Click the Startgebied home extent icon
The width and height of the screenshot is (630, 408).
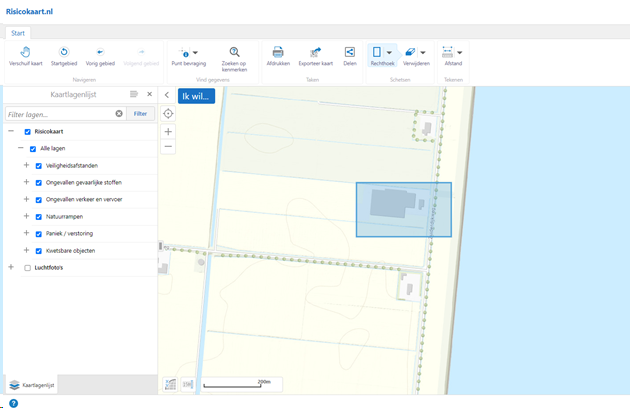64,56
